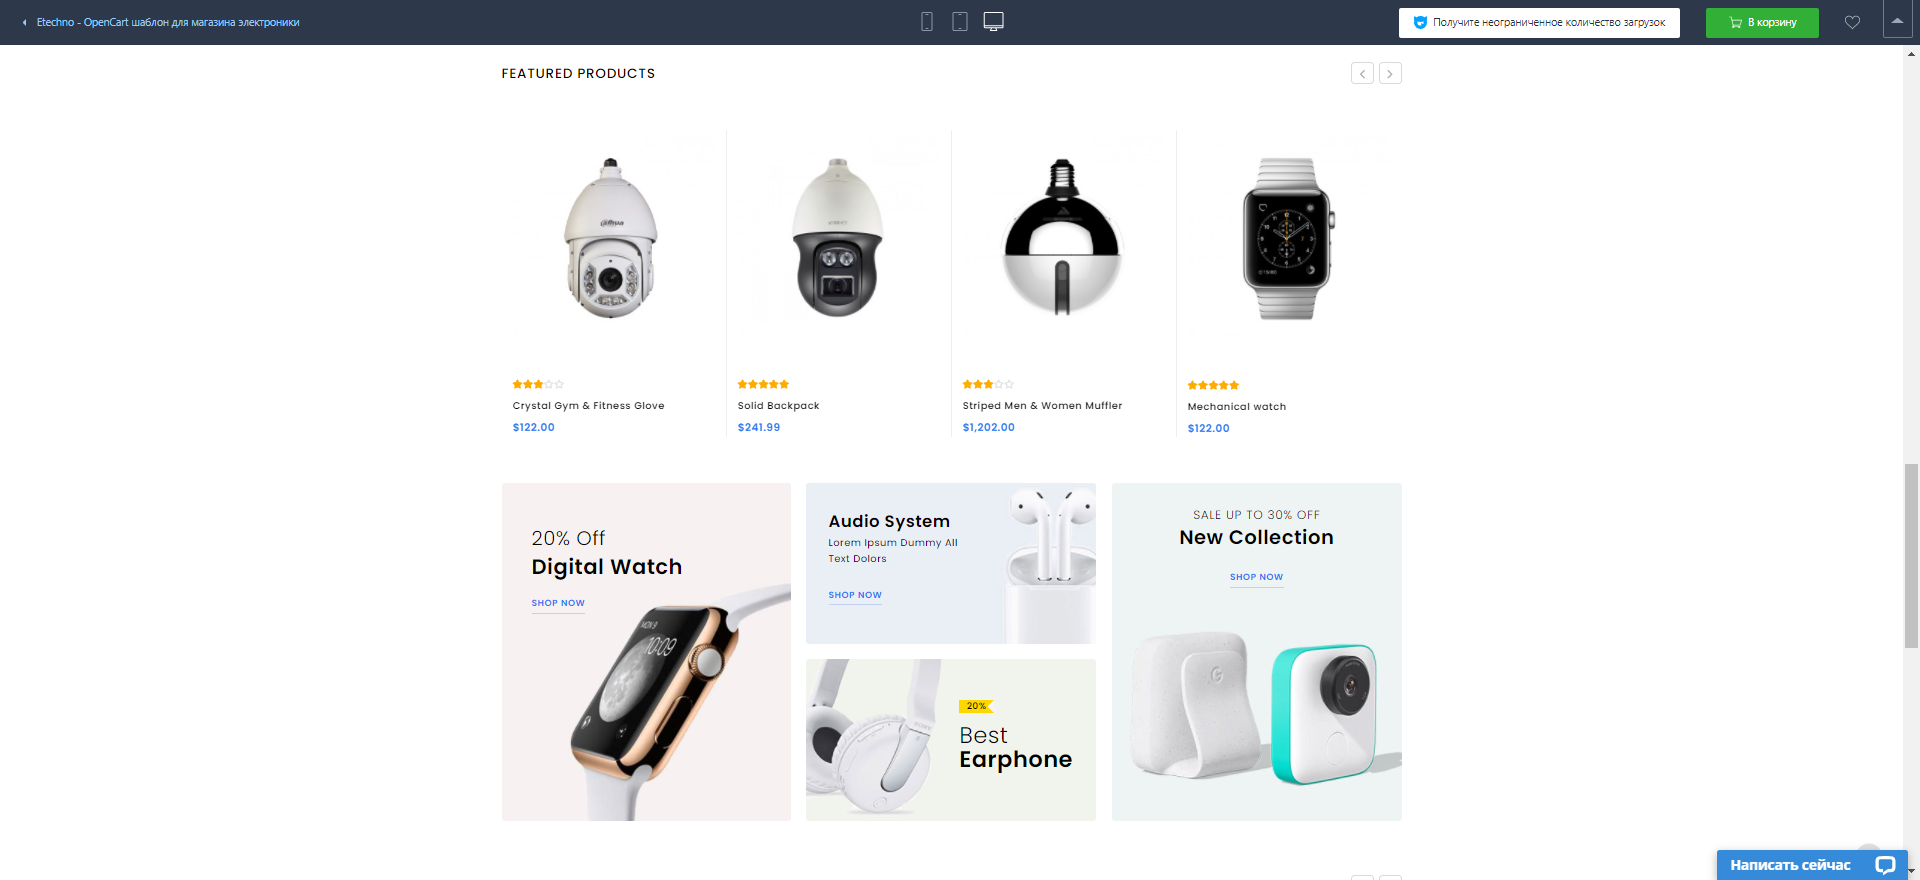
Task: Open the Best Earphone banner
Action: (x=951, y=740)
